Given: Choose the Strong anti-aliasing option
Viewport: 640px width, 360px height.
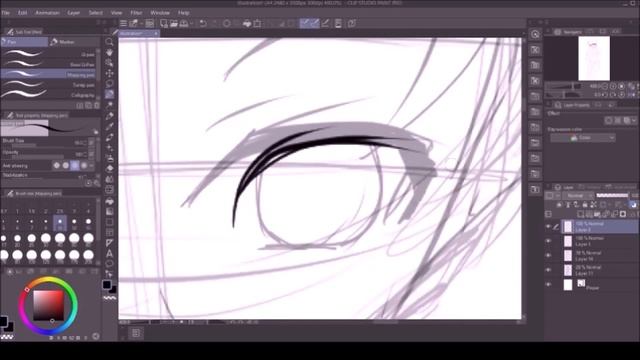Looking at the screenshot, I should coord(84,165).
